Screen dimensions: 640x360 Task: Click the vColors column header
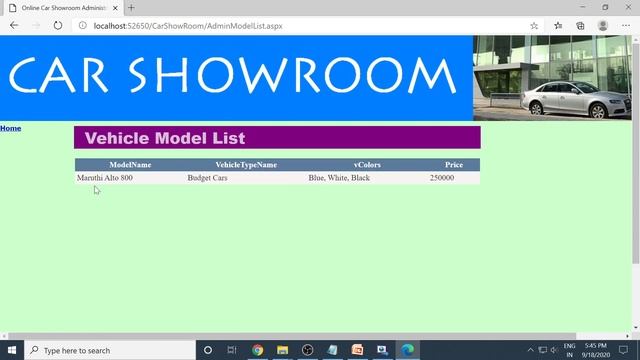367,165
